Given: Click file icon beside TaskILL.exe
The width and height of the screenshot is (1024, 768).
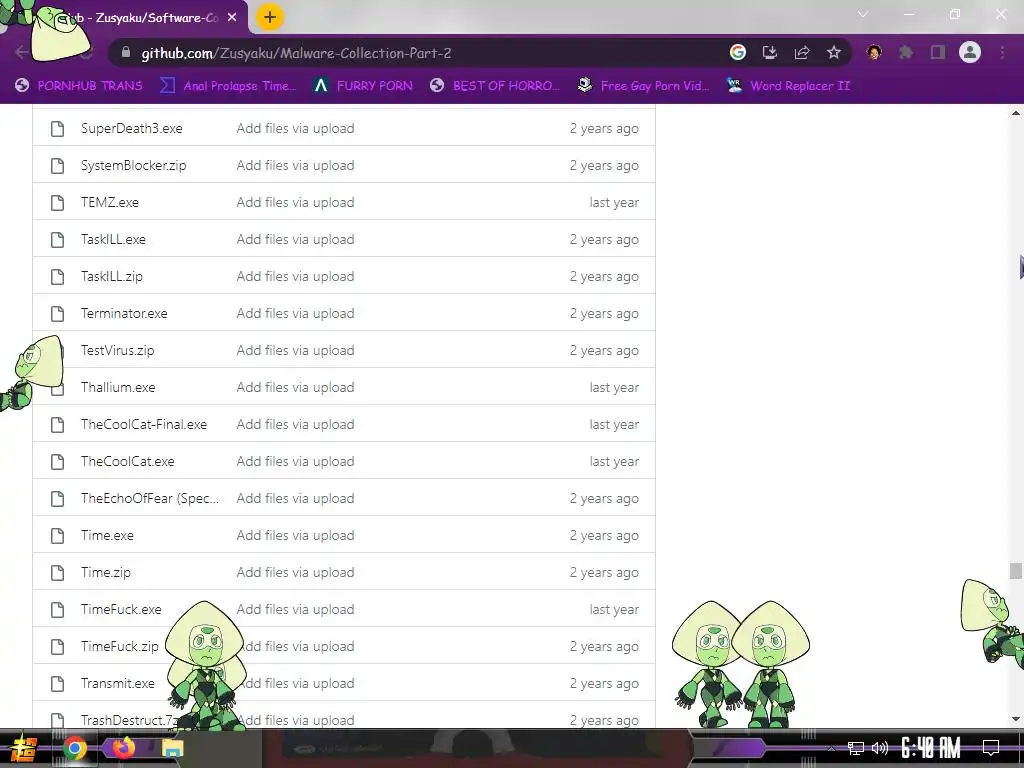Looking at the screenshot, I should pos(57,240).
